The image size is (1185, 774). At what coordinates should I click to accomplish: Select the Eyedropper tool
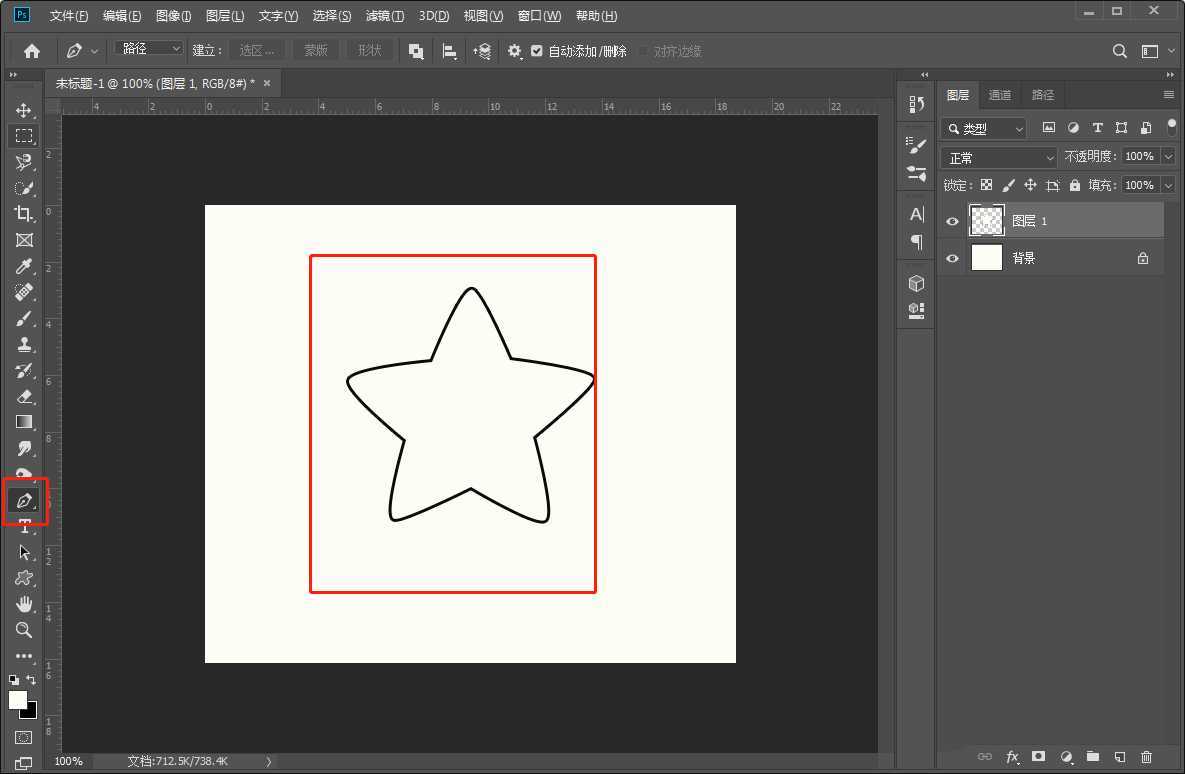(x=24, y=266)
